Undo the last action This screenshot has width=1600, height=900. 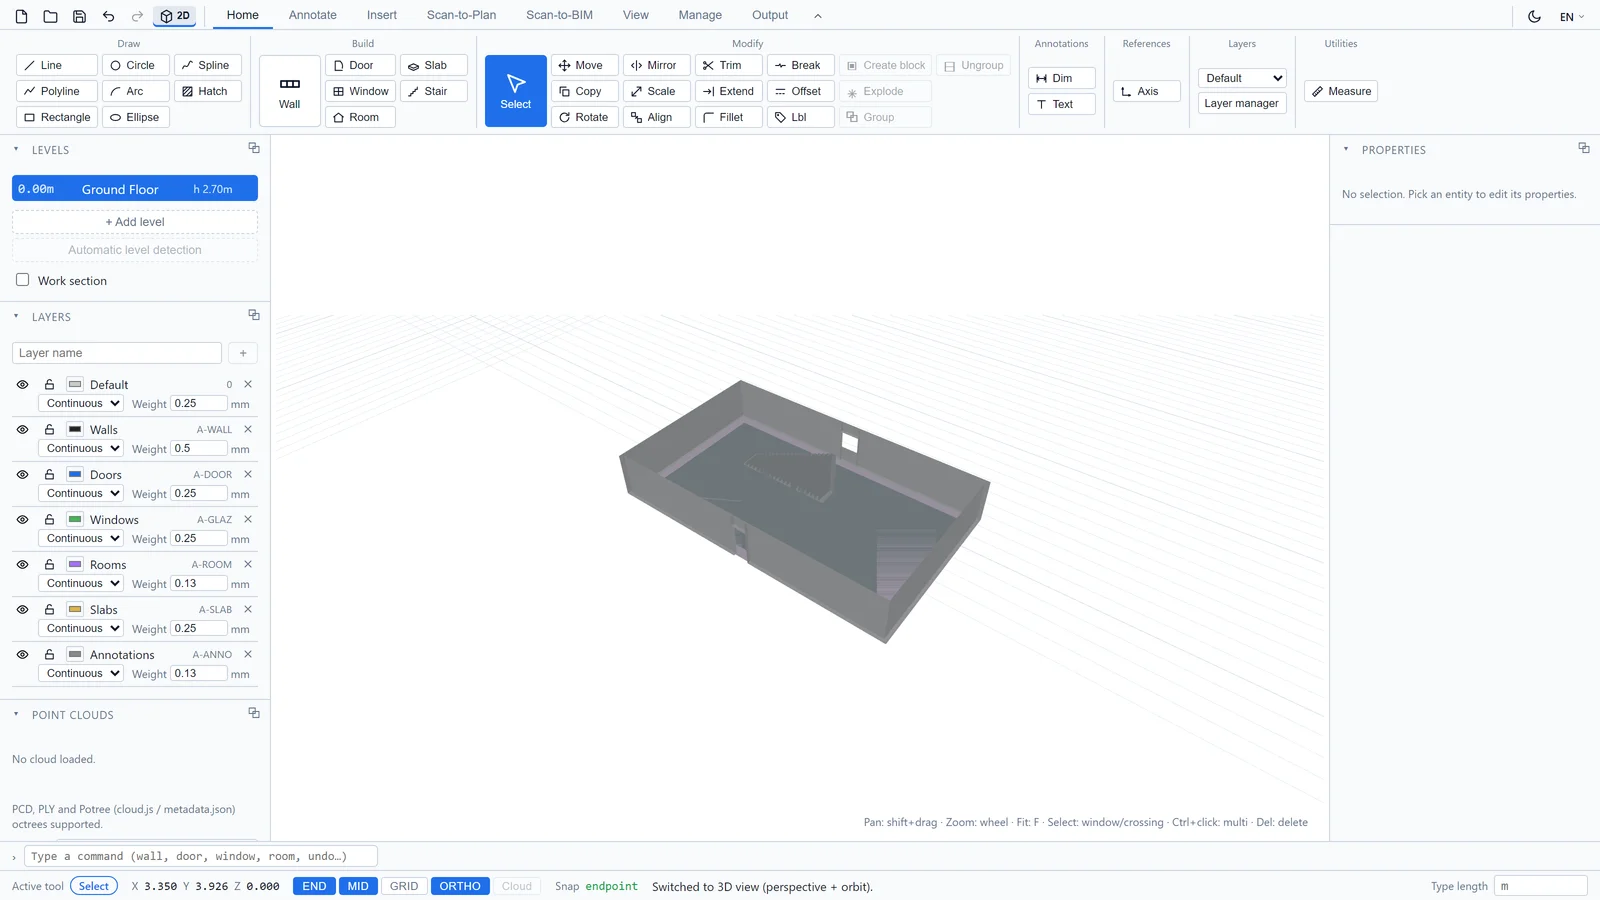click(x=108, y=16)
